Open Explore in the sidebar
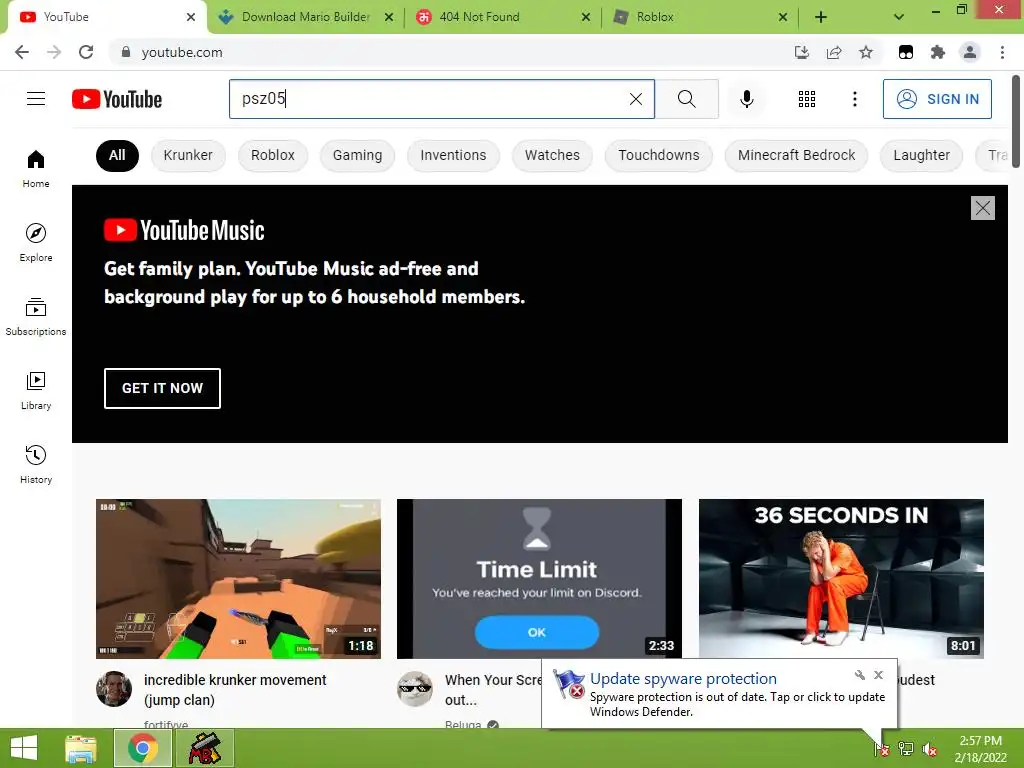The height and width of the screenshot is (768, 1024). coord(36,242)
